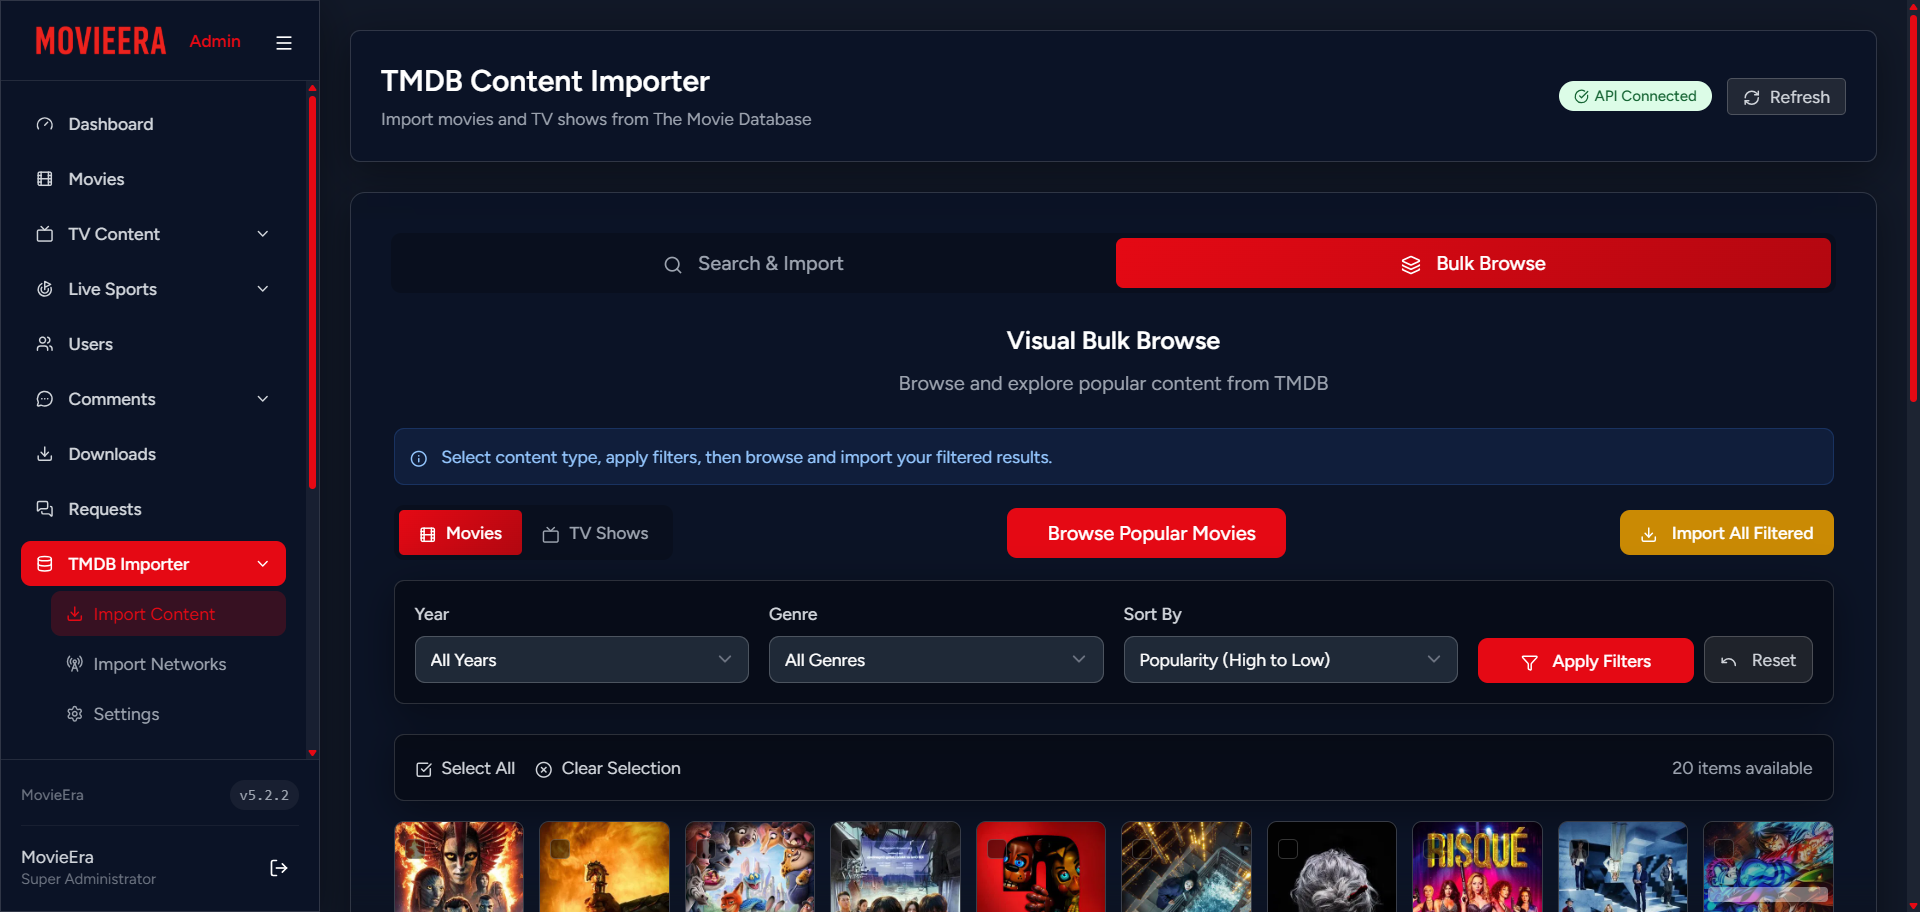This screenshot has height=912, width=1920.
Task: Click the logout icon next to Super Administrator
Action: [279, 868]
